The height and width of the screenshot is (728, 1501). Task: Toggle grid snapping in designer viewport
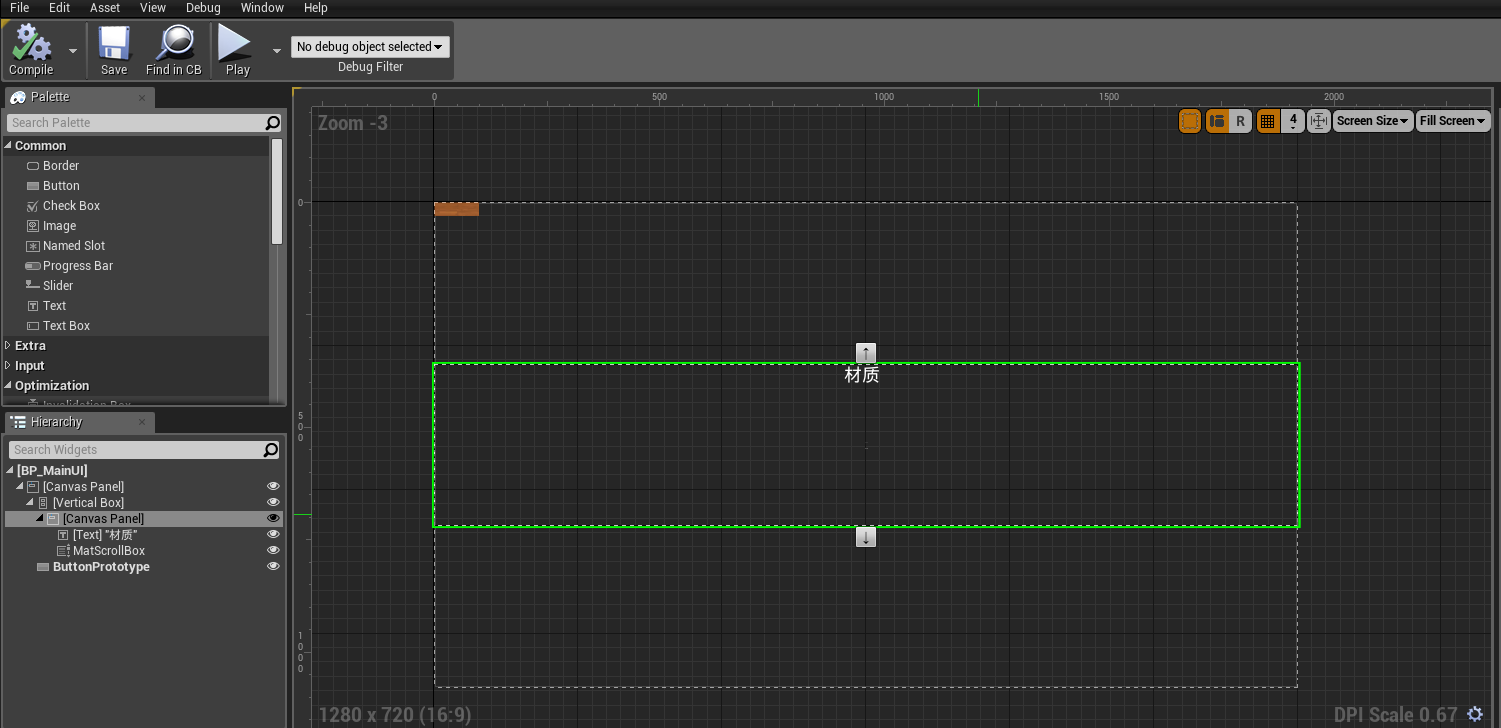1267,121
